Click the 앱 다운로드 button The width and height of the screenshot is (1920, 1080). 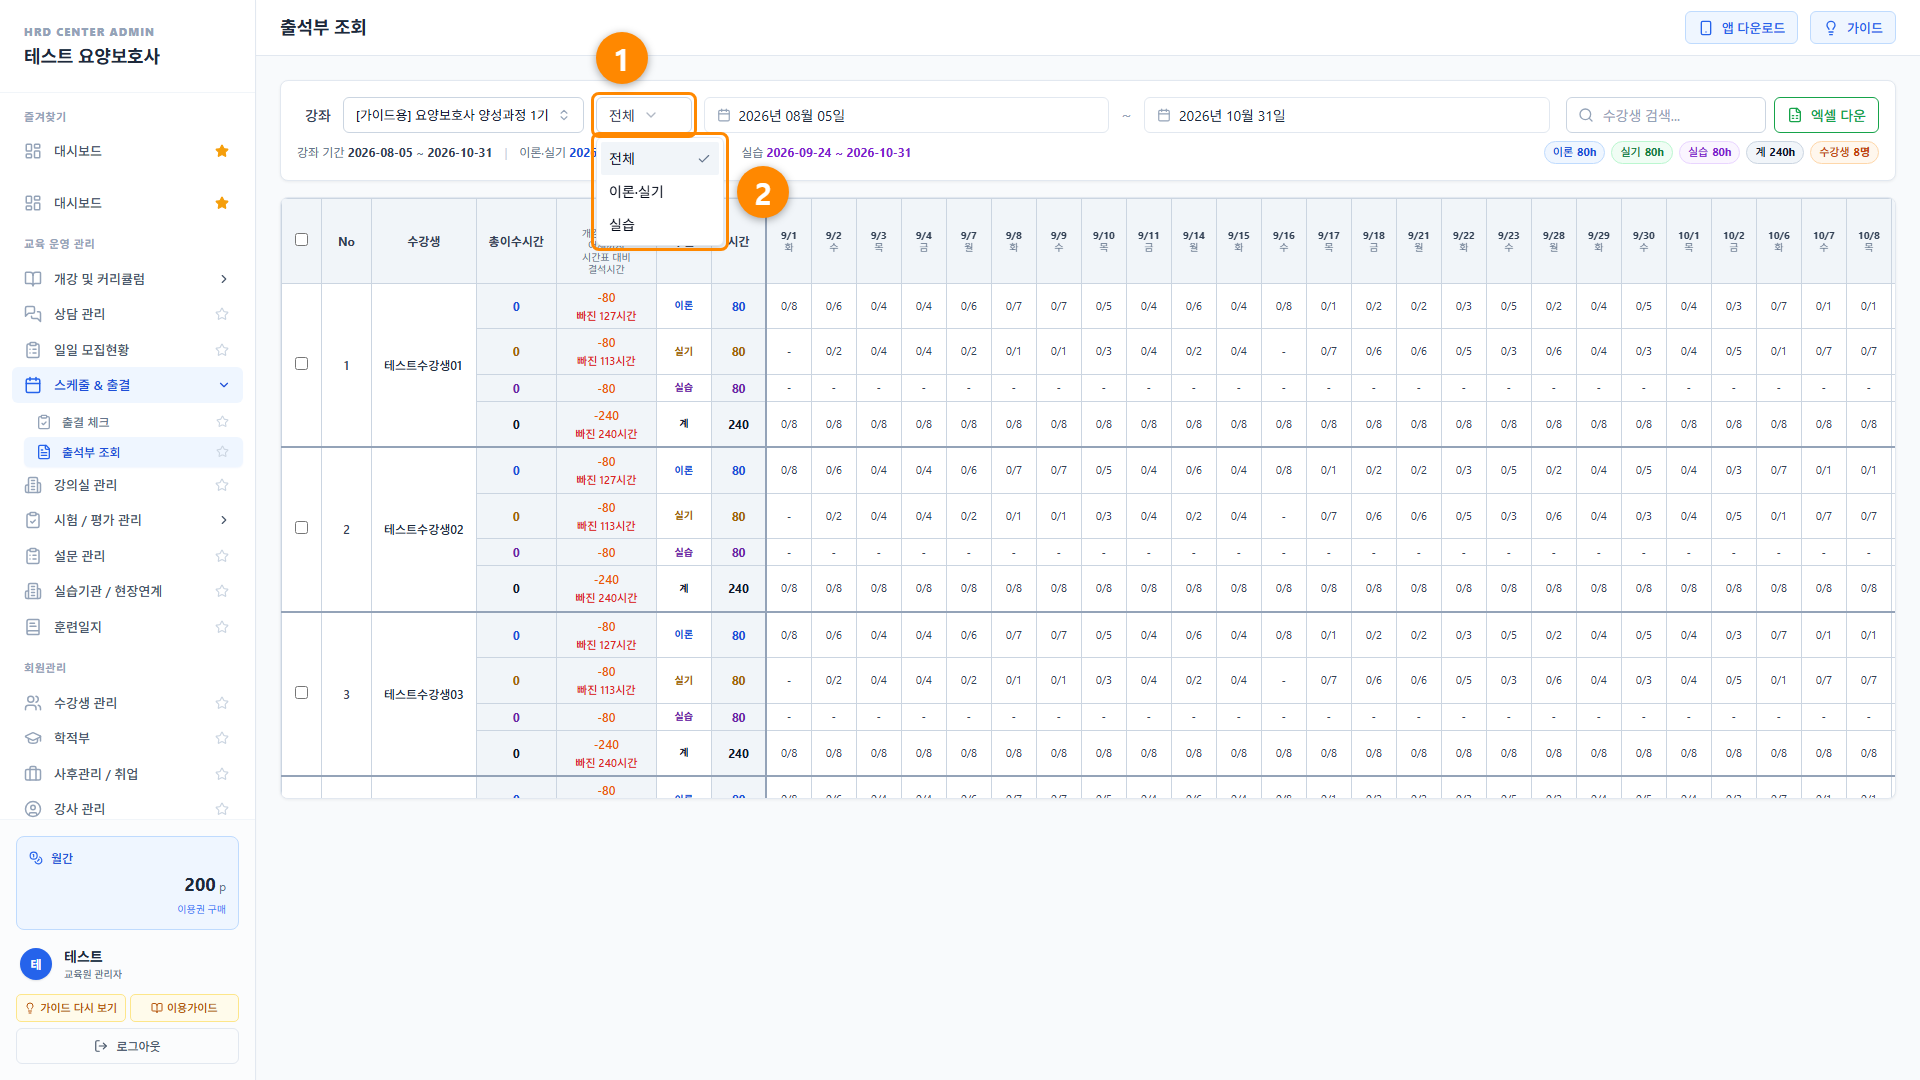tap(1741, 28)
